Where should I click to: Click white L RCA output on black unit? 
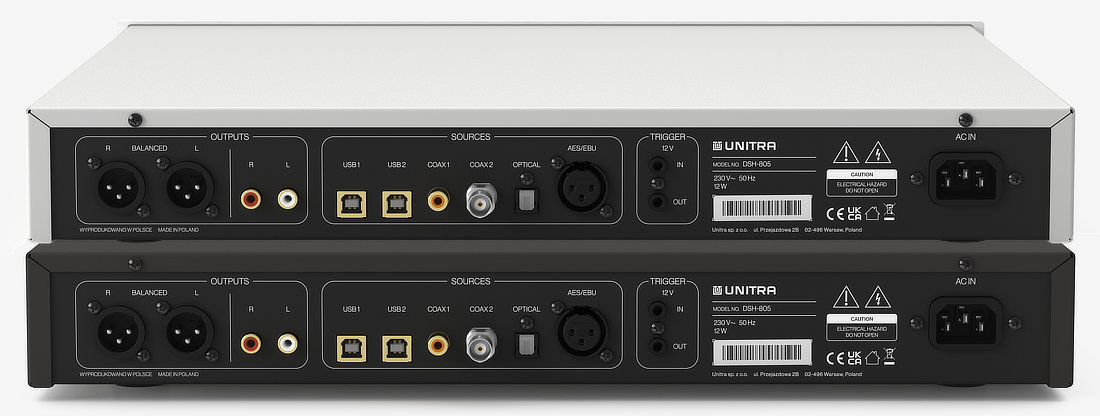(288, 343)
